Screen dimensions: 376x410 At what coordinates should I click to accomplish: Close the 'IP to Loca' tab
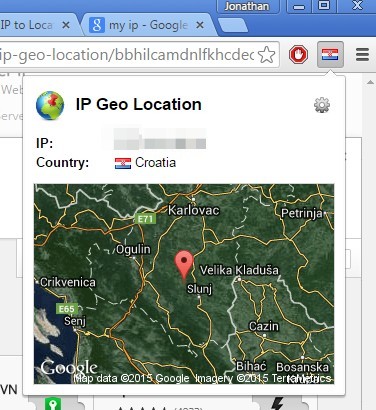(66, 25)
